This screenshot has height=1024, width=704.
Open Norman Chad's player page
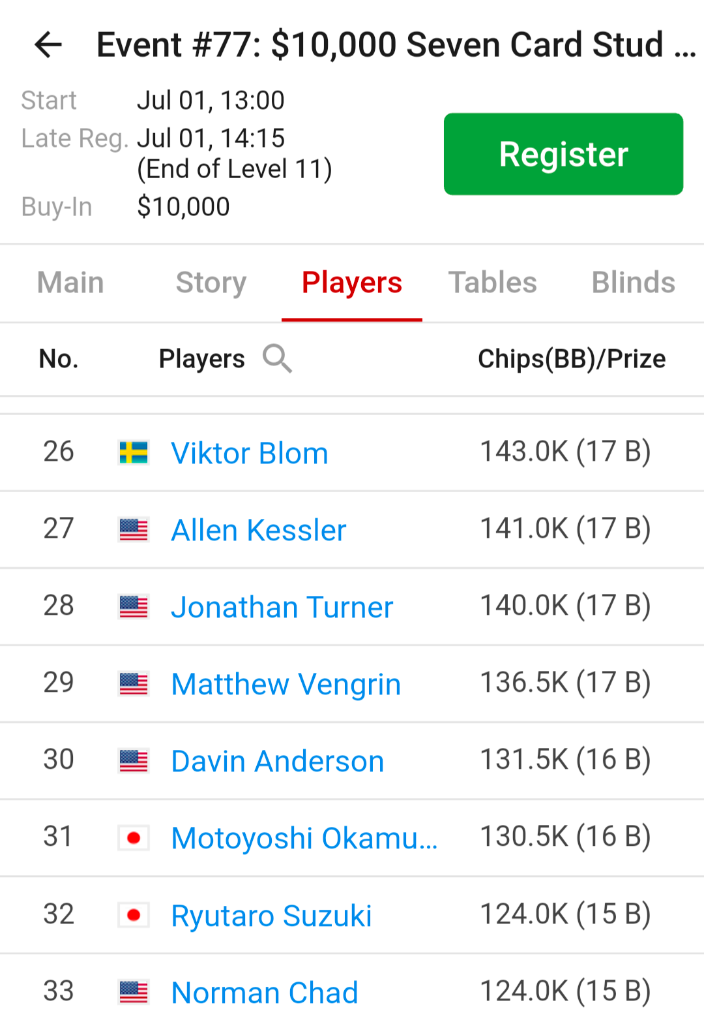click(264, 992)
